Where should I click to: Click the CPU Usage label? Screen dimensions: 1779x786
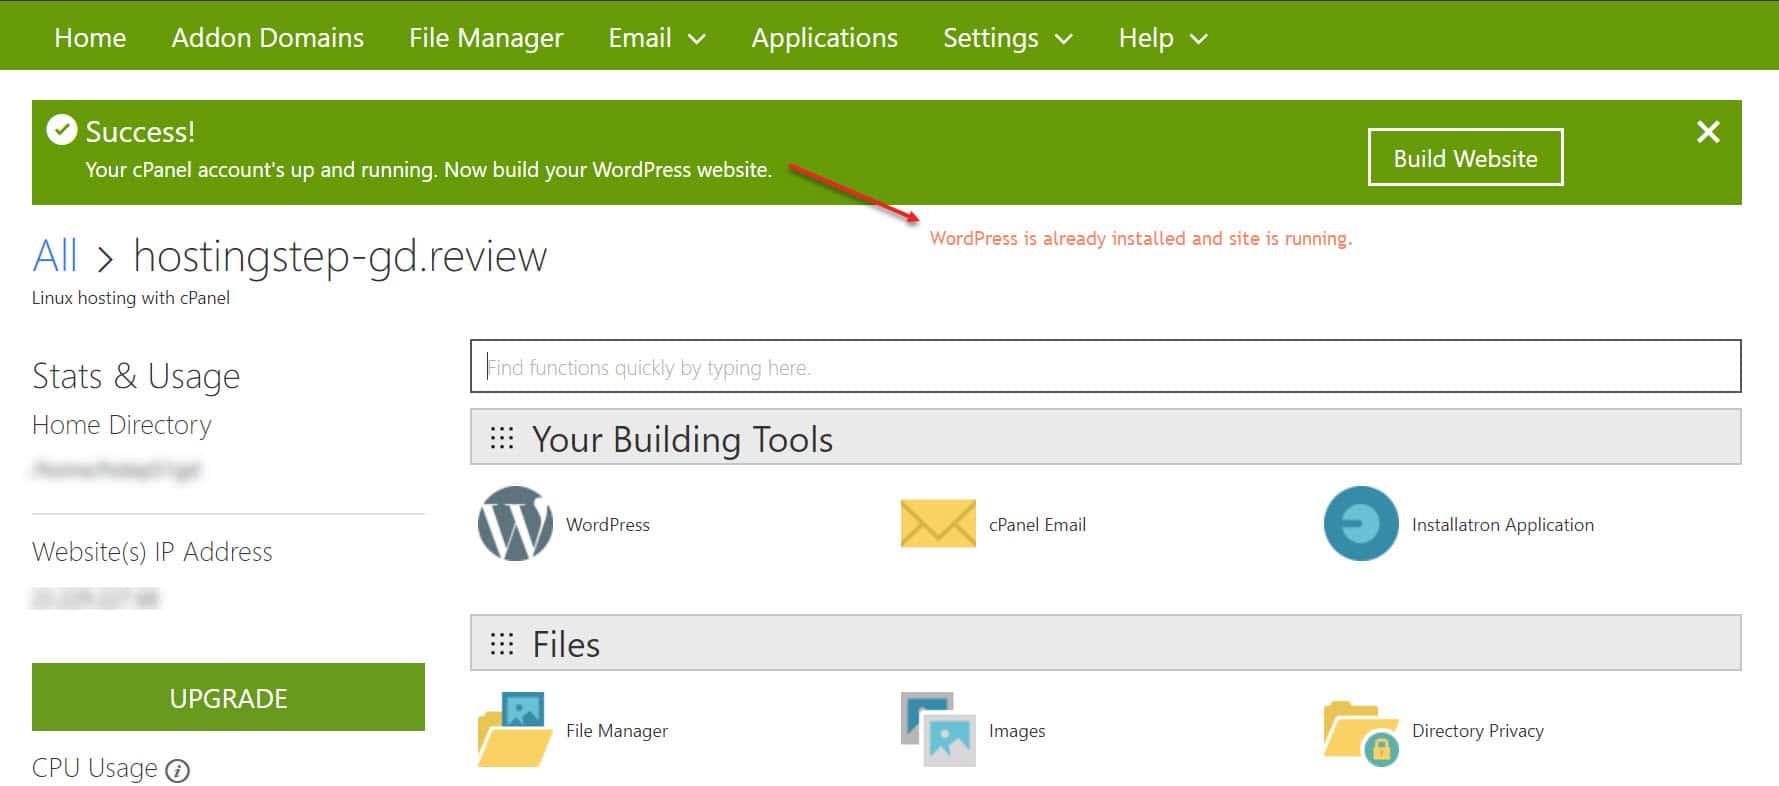[95, 768]
